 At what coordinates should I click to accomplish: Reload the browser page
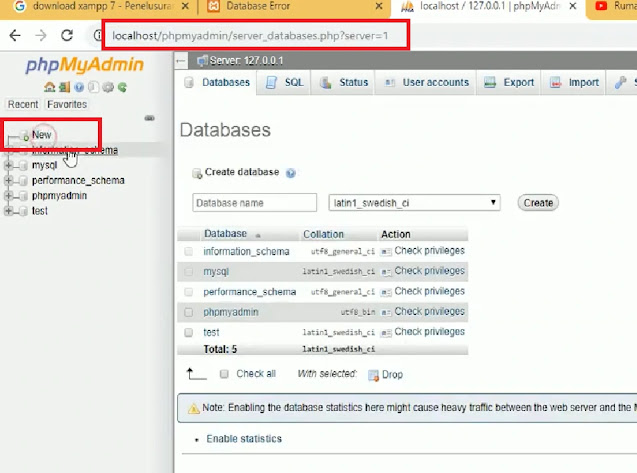(x=67, y=36)
